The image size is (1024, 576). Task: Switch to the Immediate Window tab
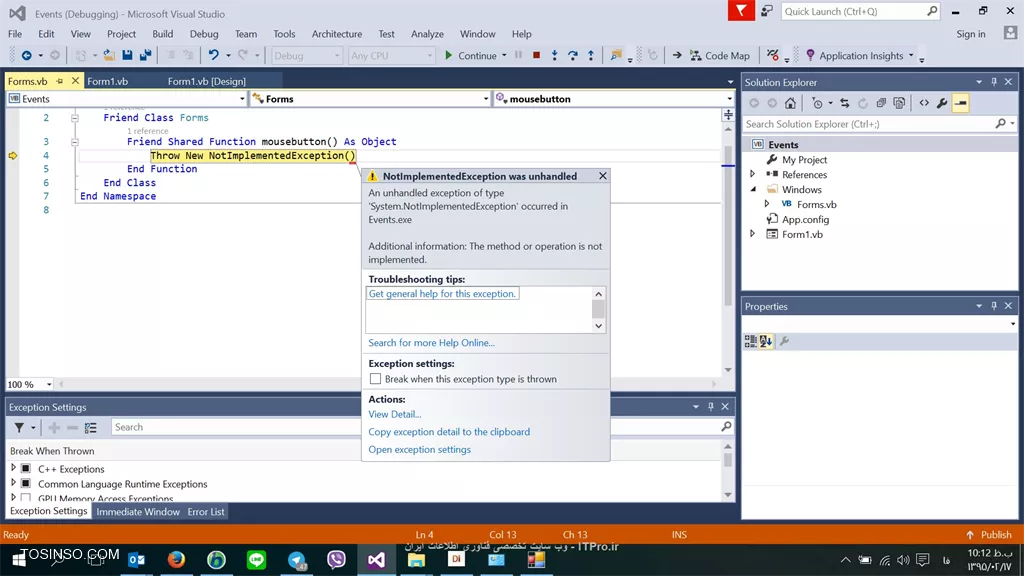coord(138,512)
